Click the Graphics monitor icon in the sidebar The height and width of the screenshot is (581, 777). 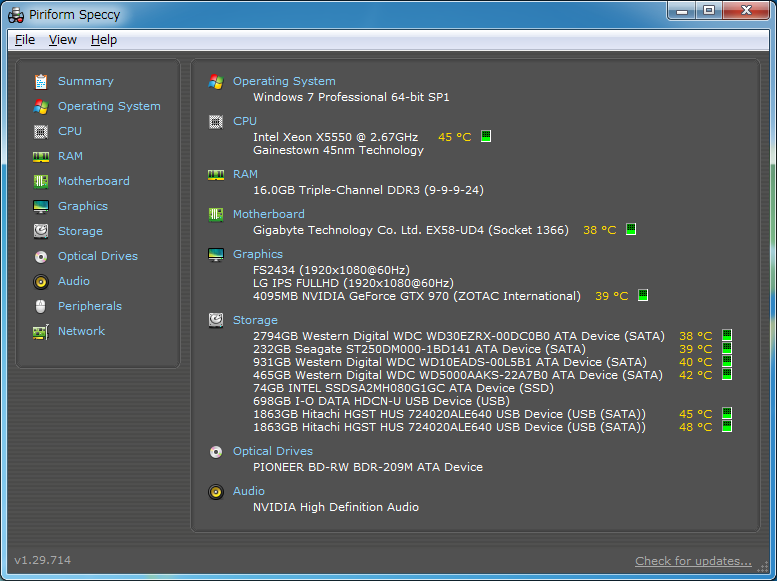pyautogui.click(x=41, y=206)
